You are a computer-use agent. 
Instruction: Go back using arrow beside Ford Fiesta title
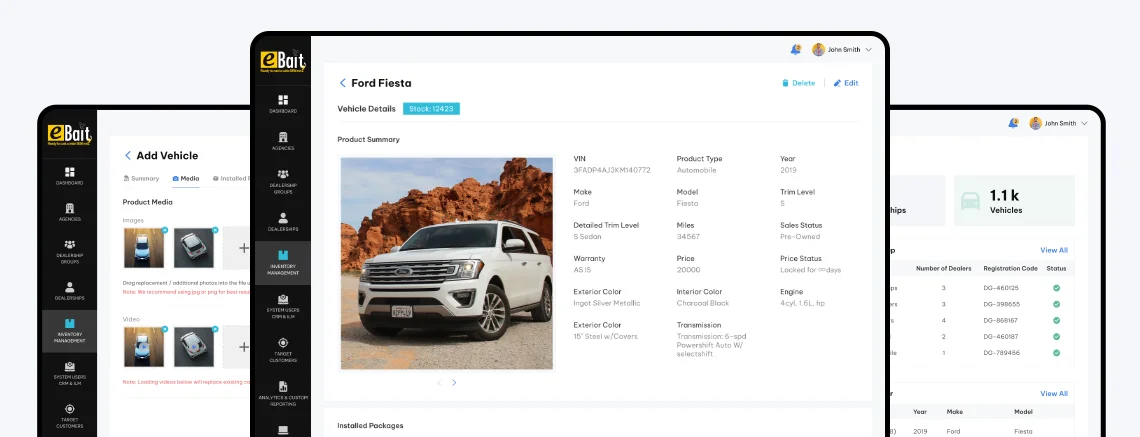coord(342,83)
